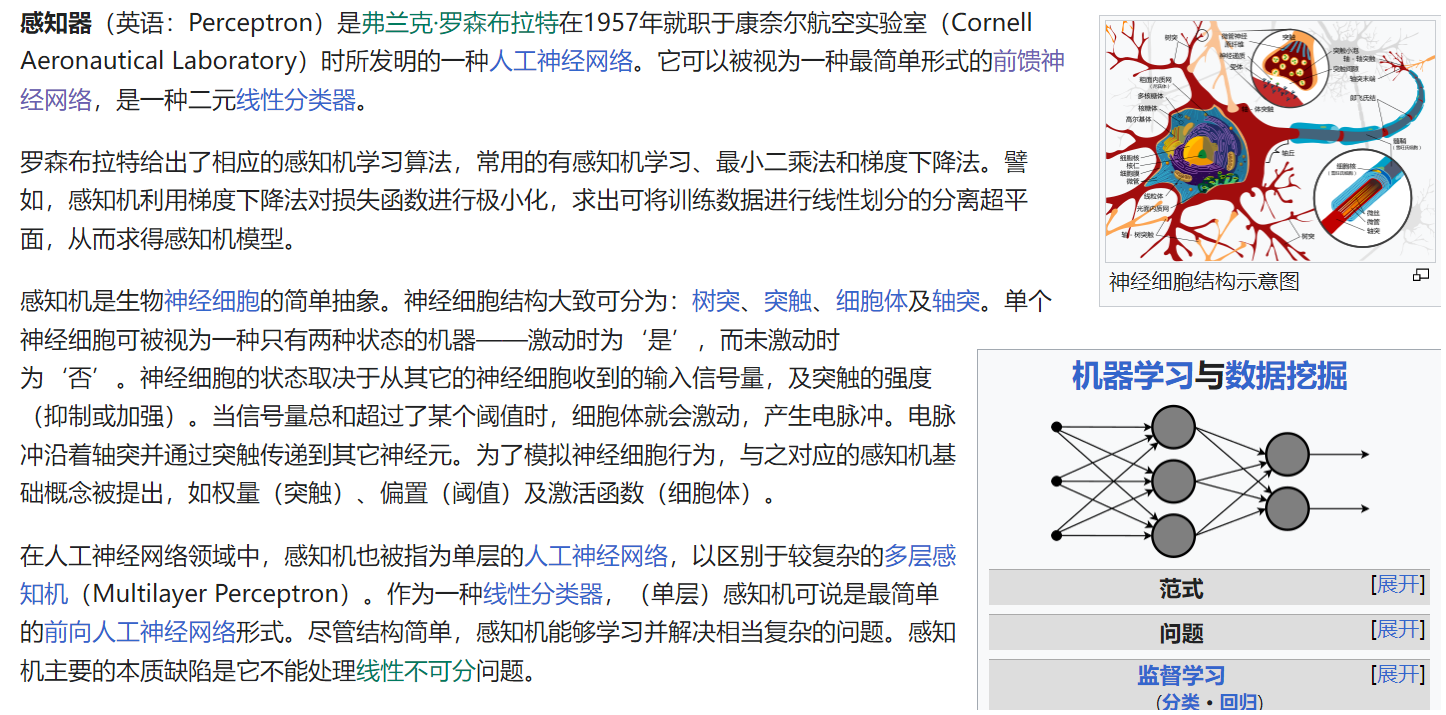Image resolution: width=1446 pixels, height=715 pixels.
Task: Click the green 线性不可分 link
Action: pyautogui.click(x=416, y=670)
